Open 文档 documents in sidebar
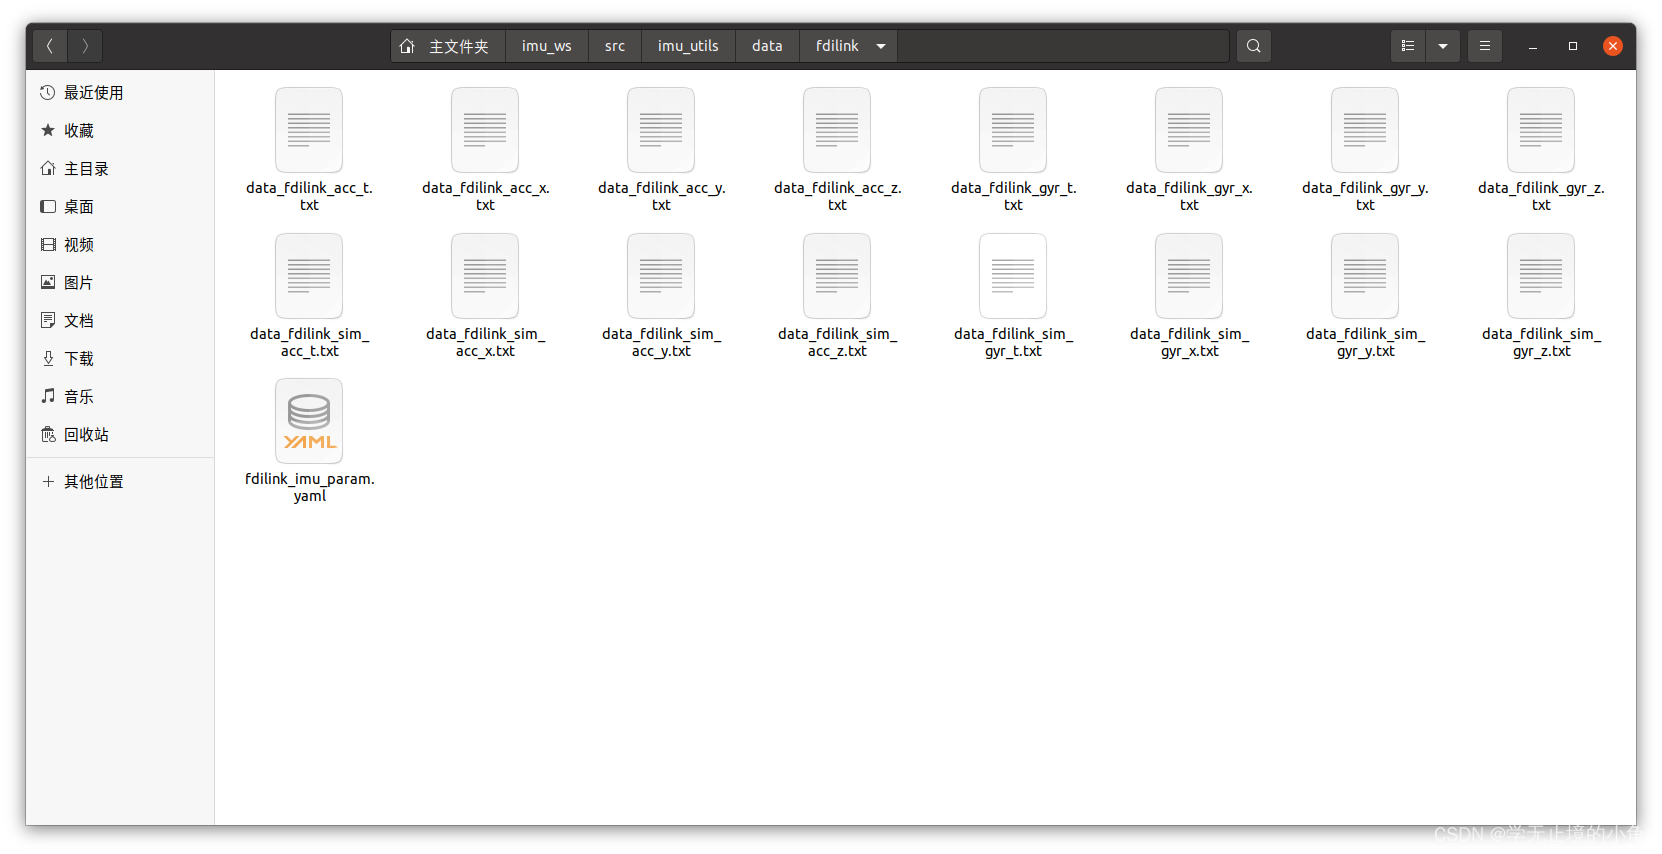This screenshot has width=1662, height=854. 120,321
